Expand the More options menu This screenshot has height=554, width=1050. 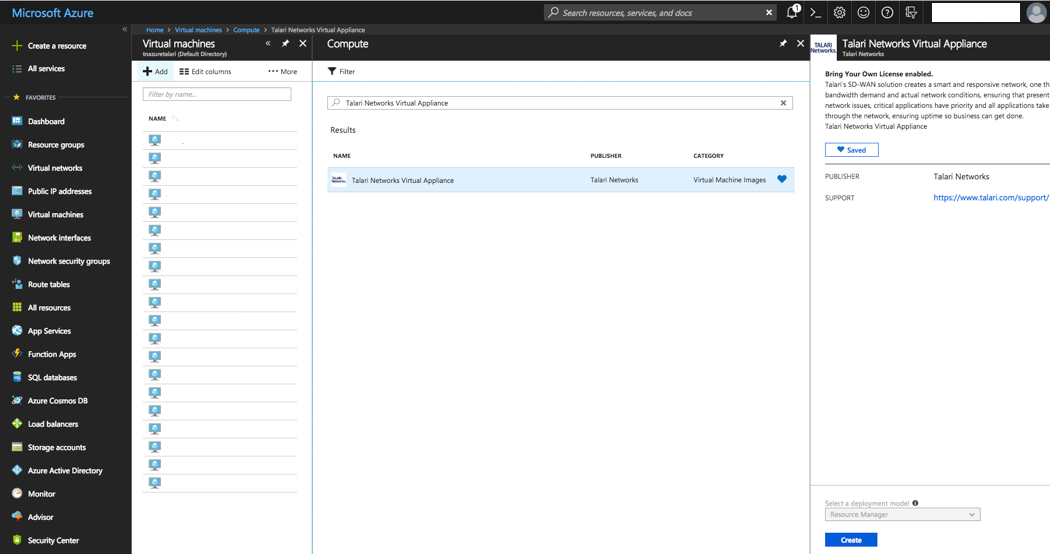tap(282, 72)
